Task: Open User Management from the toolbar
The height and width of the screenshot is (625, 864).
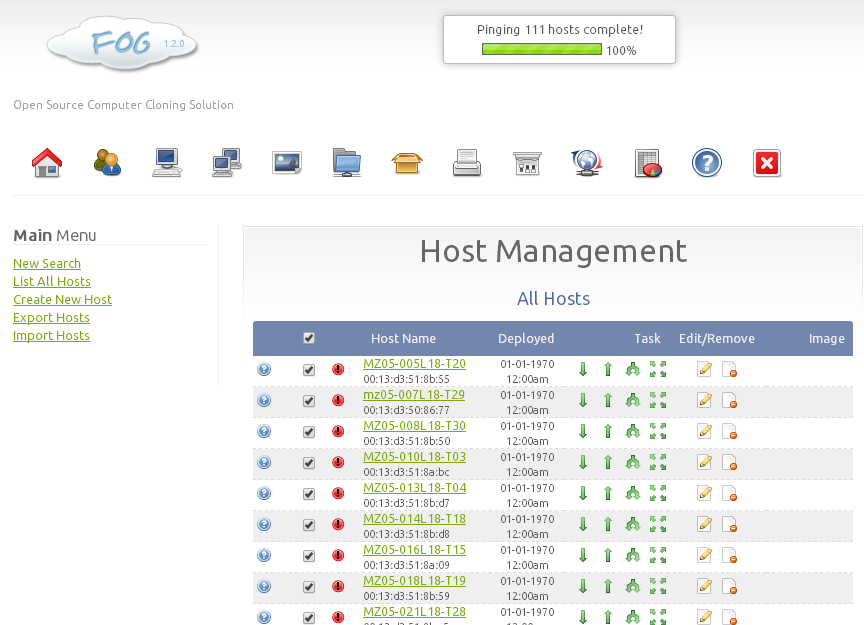Action: pyautogui.click(x=107, y=162)
